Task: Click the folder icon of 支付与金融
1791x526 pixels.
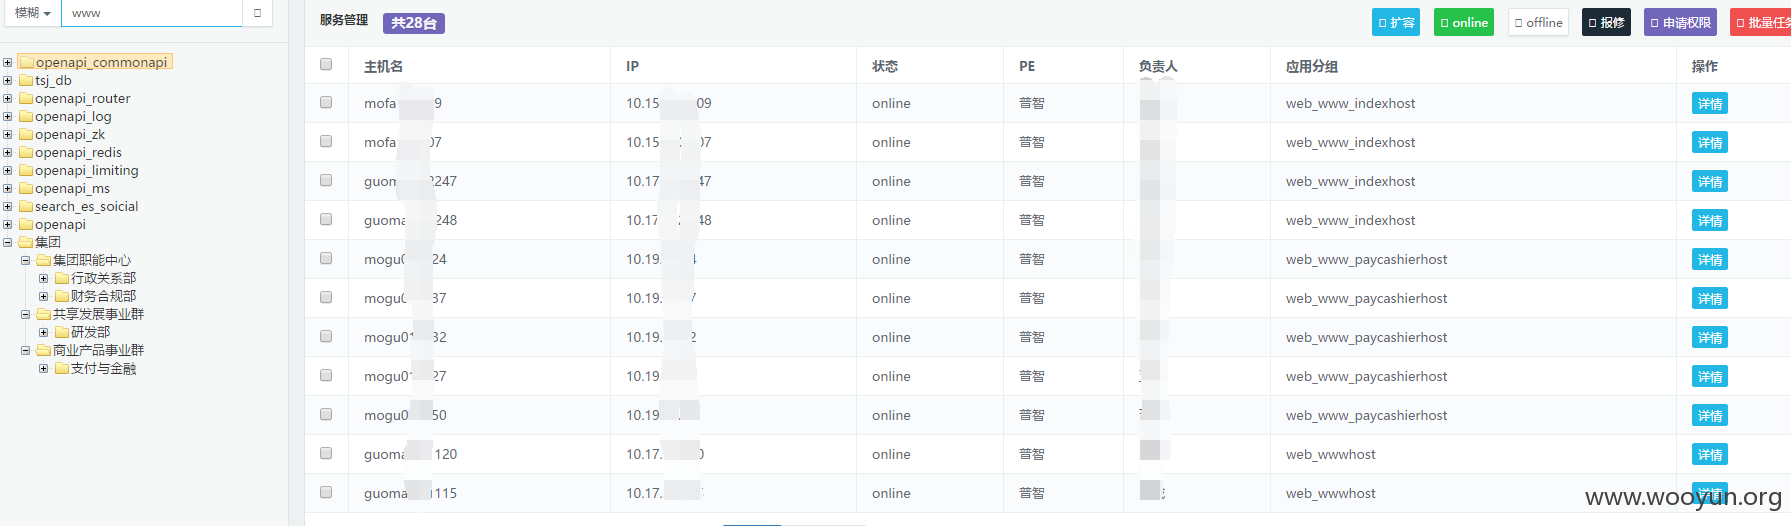Action: 62,368
